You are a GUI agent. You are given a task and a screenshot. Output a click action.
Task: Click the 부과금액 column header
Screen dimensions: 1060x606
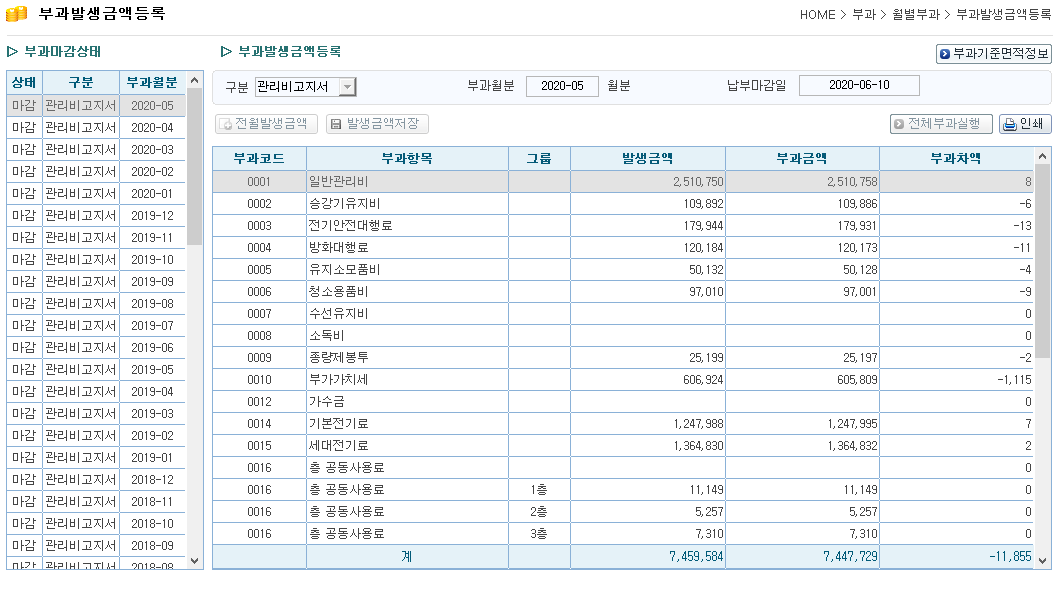(802, 158)
